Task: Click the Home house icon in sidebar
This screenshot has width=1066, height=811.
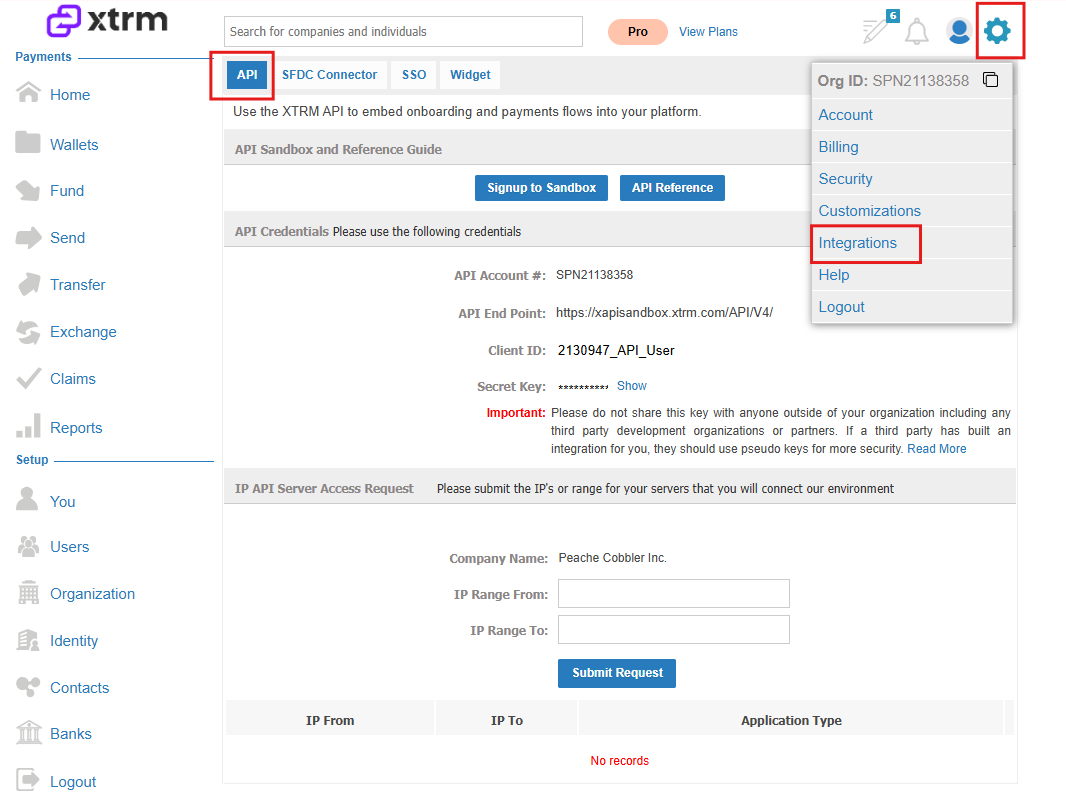Action: click(28, 92)
